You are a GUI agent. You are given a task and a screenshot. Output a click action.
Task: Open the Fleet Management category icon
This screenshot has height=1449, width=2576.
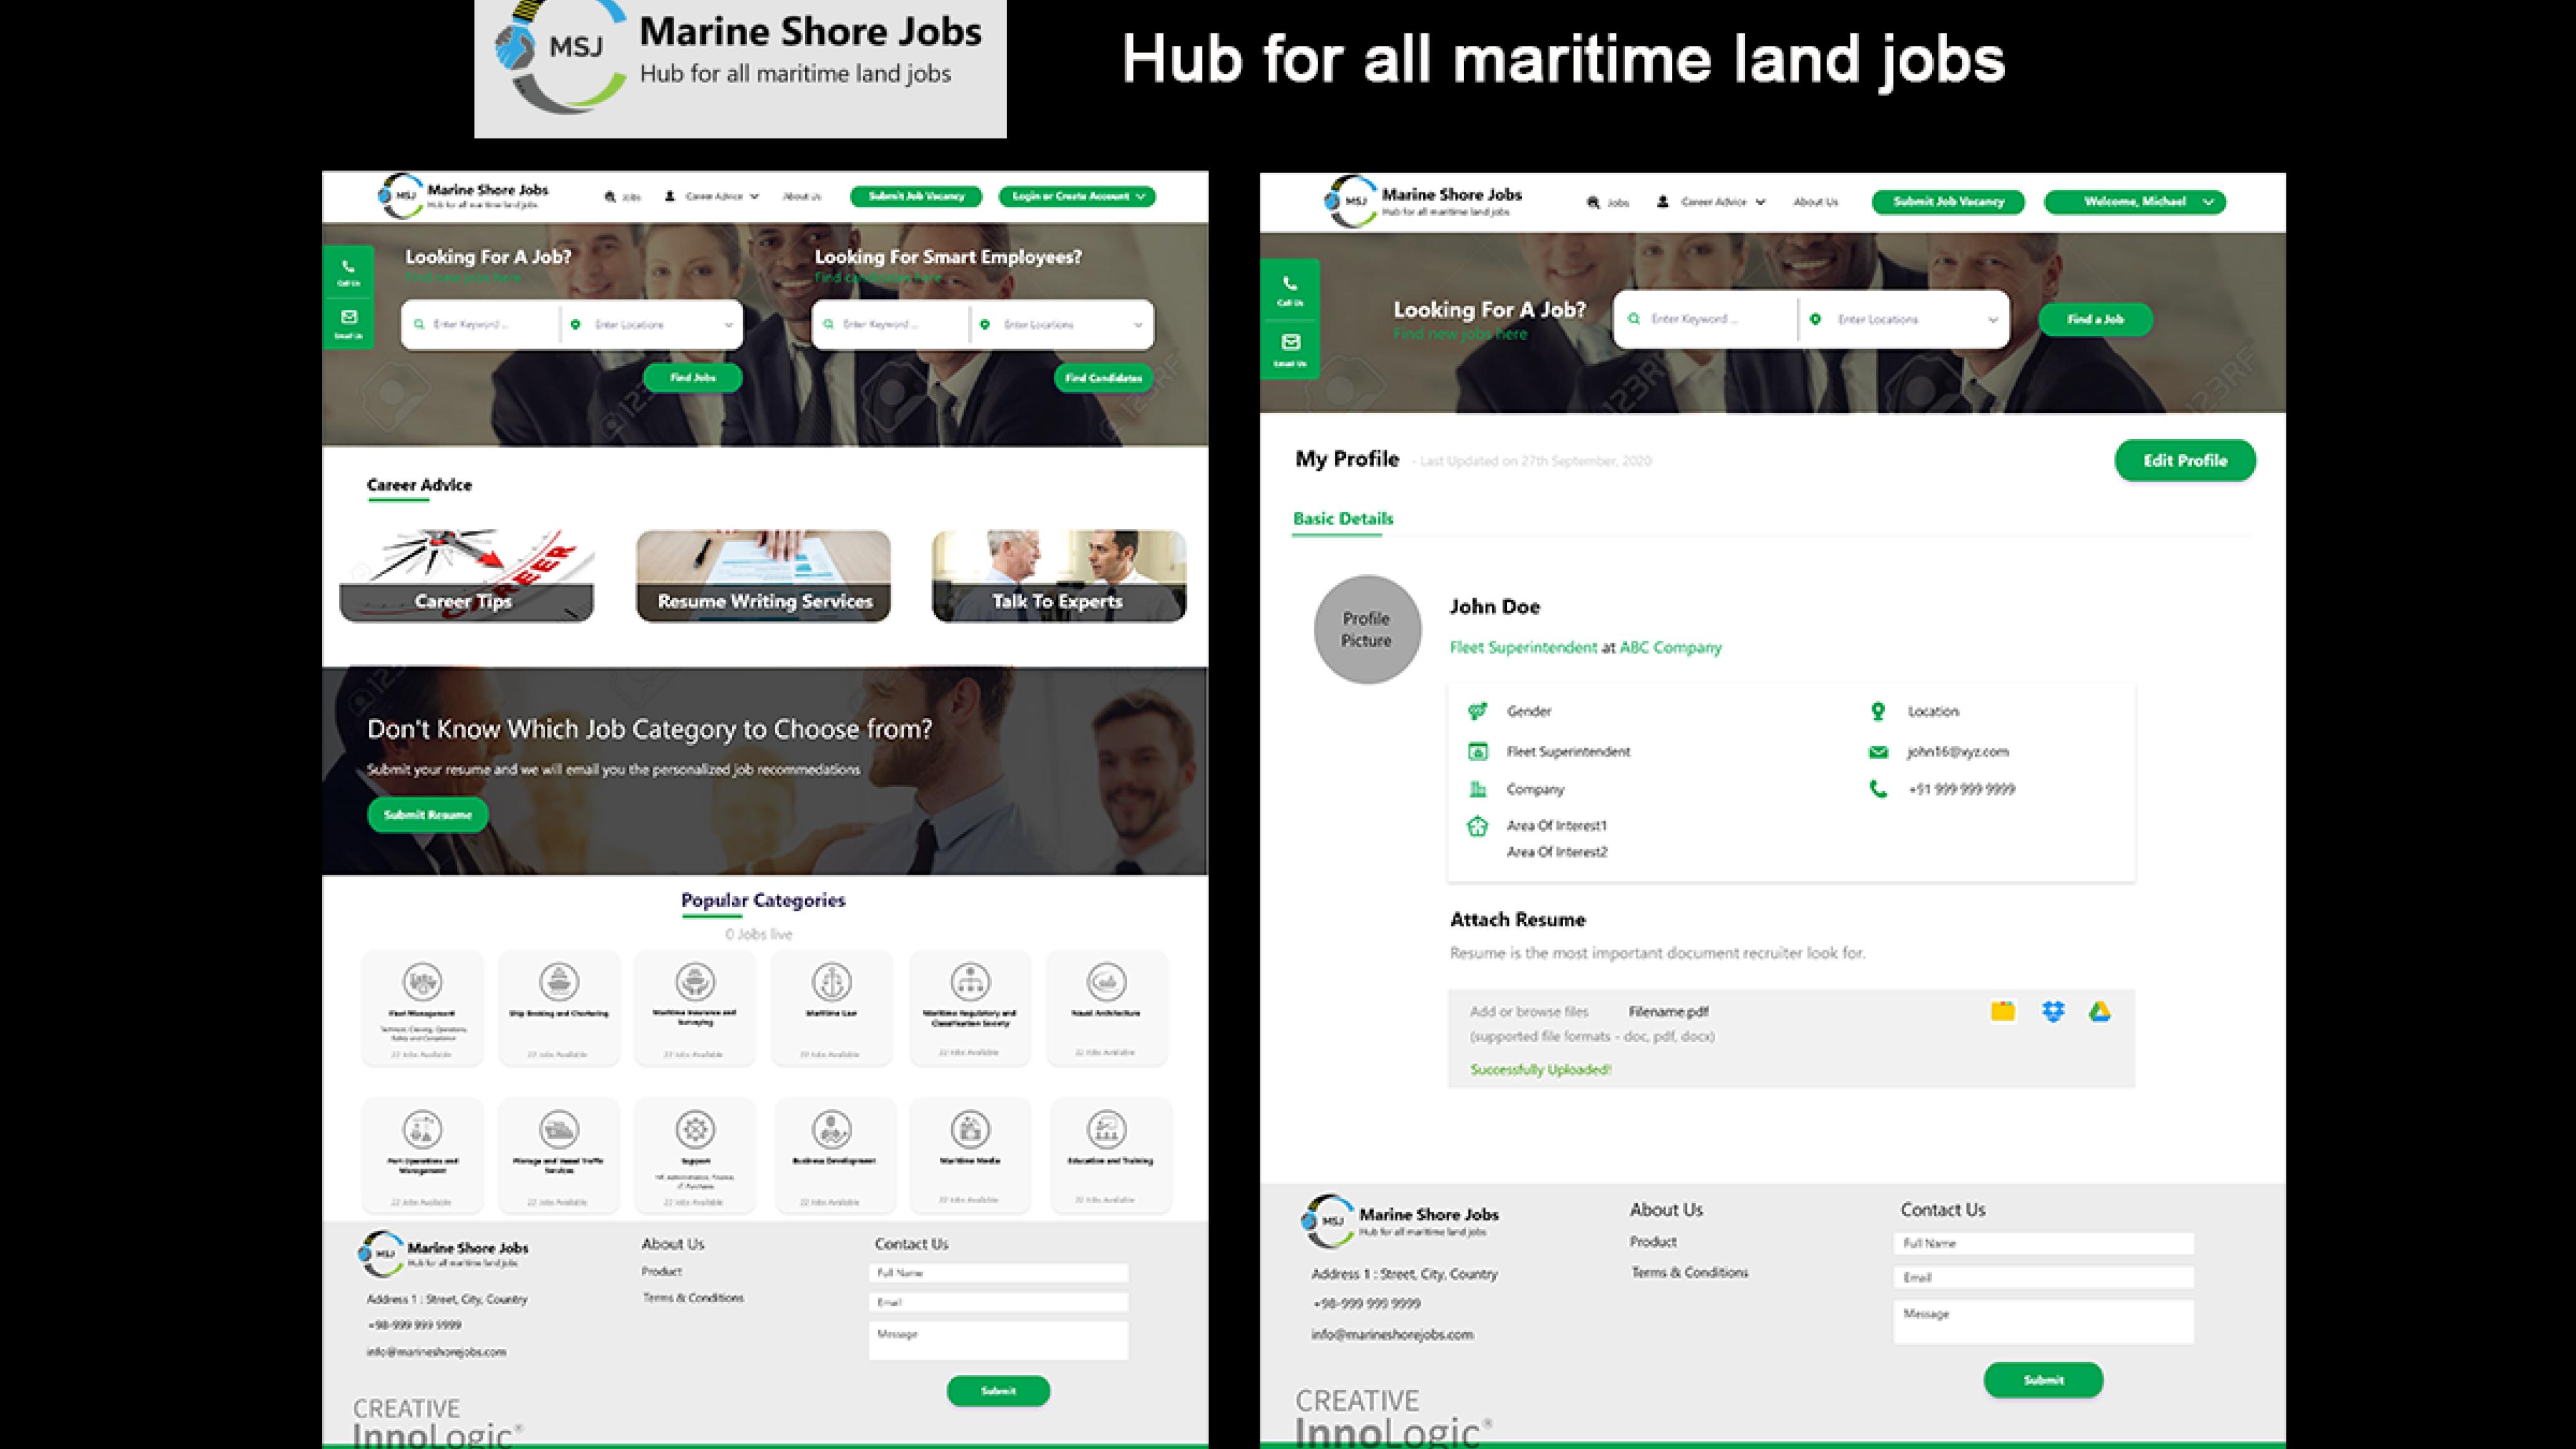[x=422, y=982]
